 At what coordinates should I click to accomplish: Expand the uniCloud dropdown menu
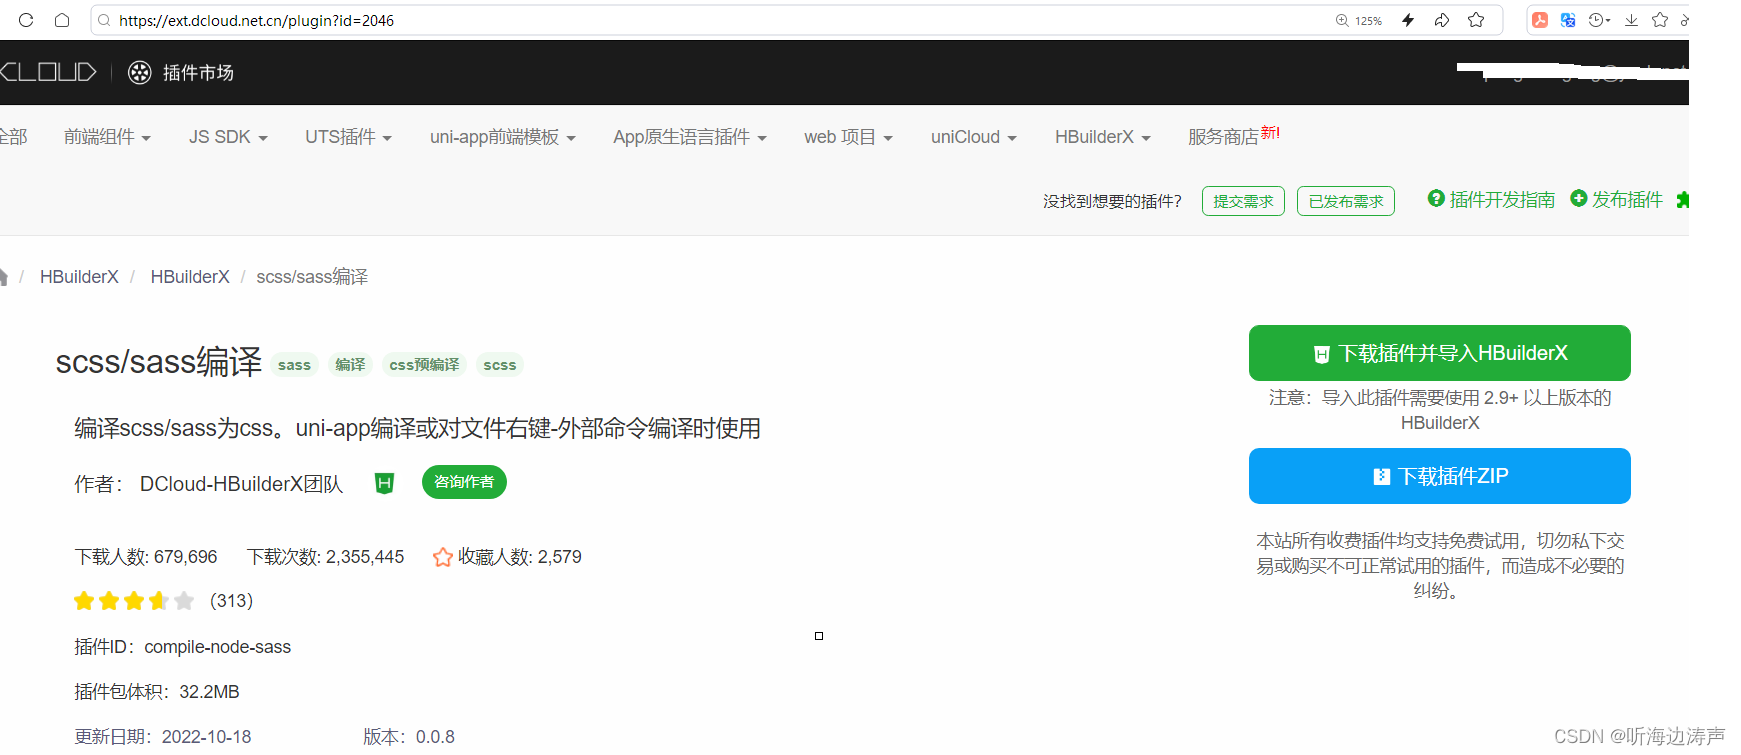[974, 137]
